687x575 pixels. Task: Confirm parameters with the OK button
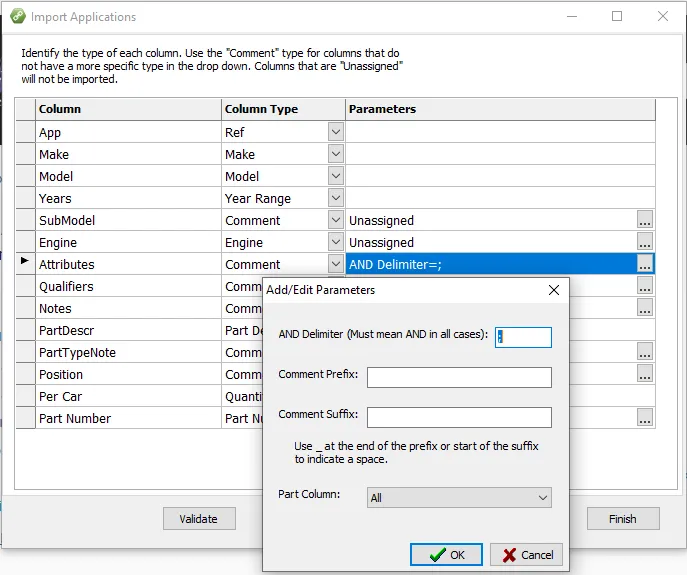pos(446,555)
